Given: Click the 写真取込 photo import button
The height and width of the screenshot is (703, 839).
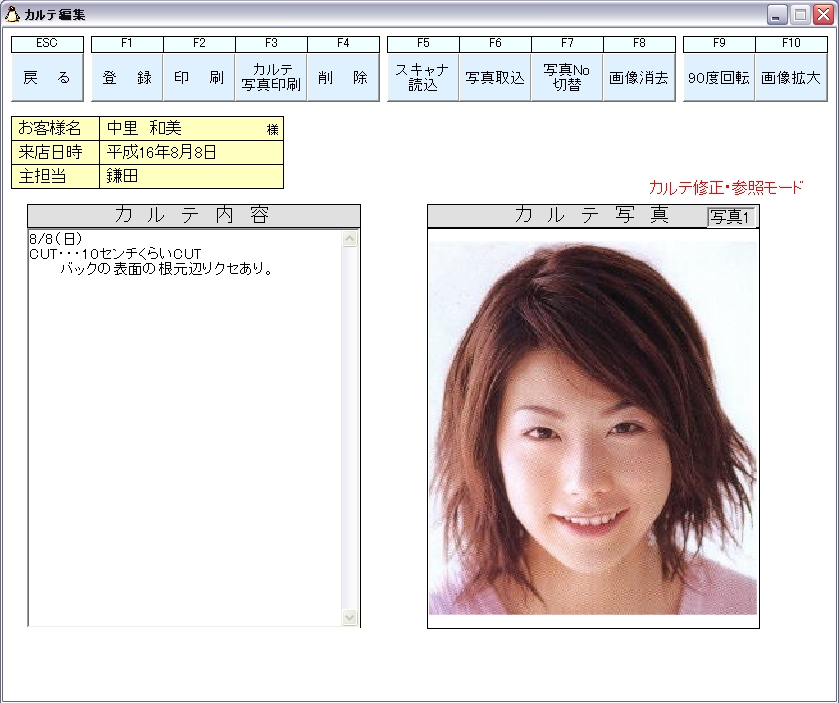Looking at the screenshot, I should (x=495, y=78).
